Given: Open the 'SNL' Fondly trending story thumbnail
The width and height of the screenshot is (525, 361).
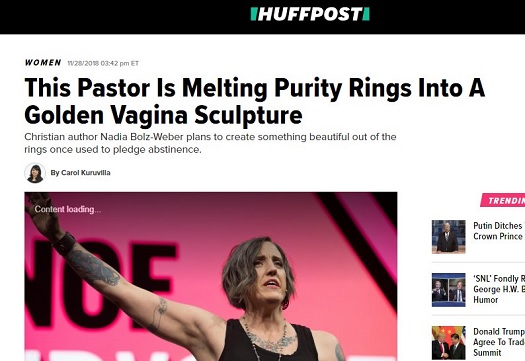Looking at the screenshot, I should [448, 290].
